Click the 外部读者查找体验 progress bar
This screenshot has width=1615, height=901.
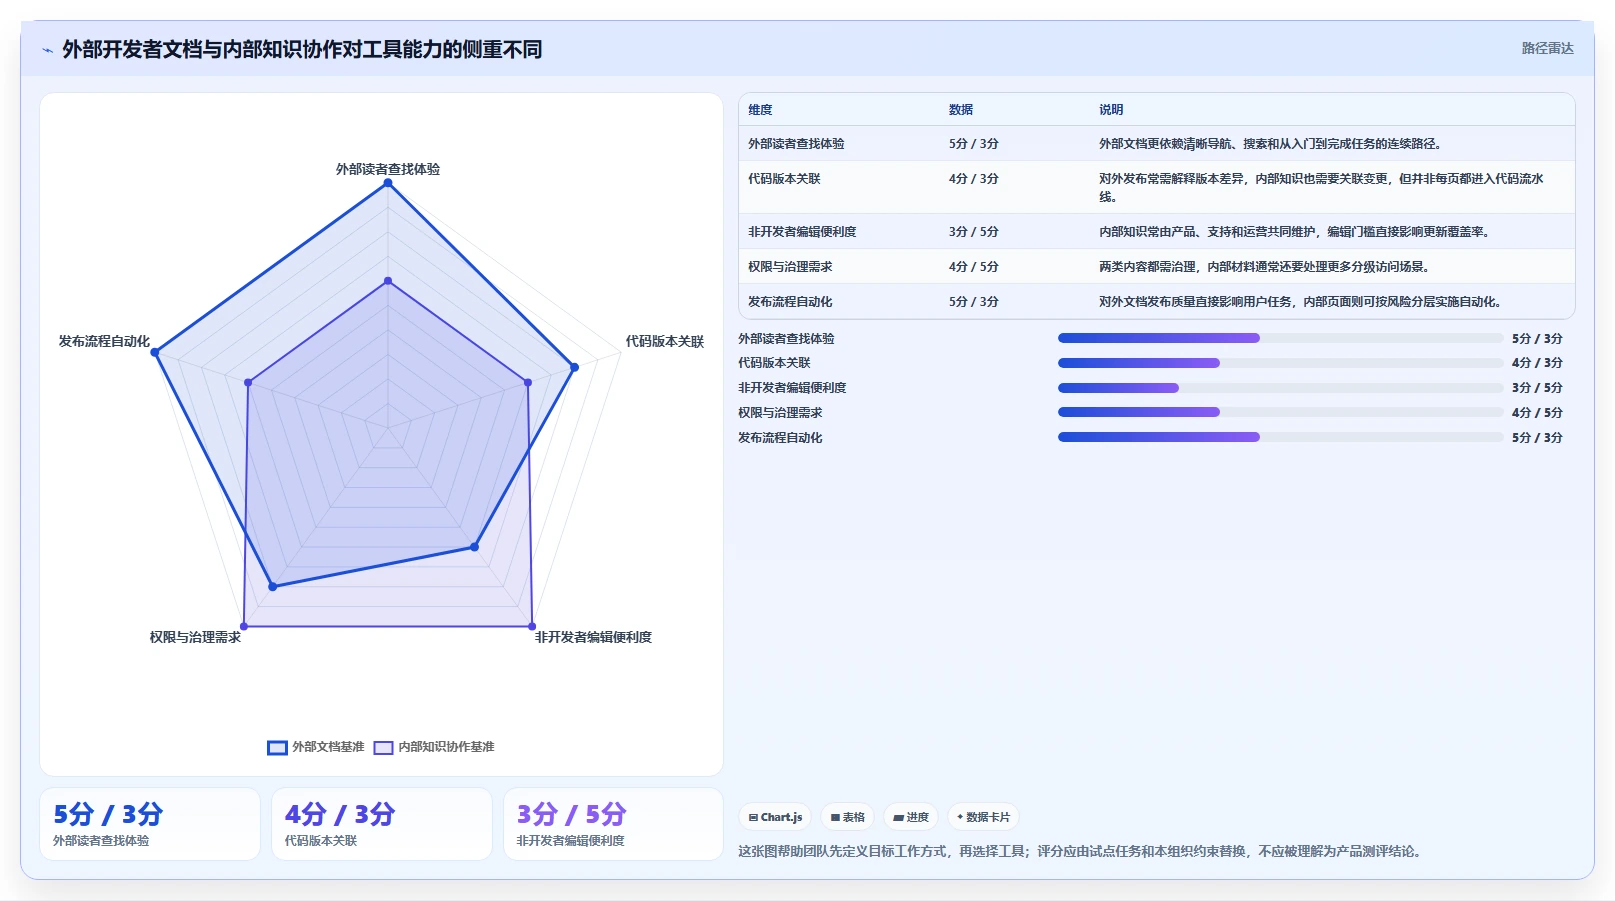pos(1280,338)
